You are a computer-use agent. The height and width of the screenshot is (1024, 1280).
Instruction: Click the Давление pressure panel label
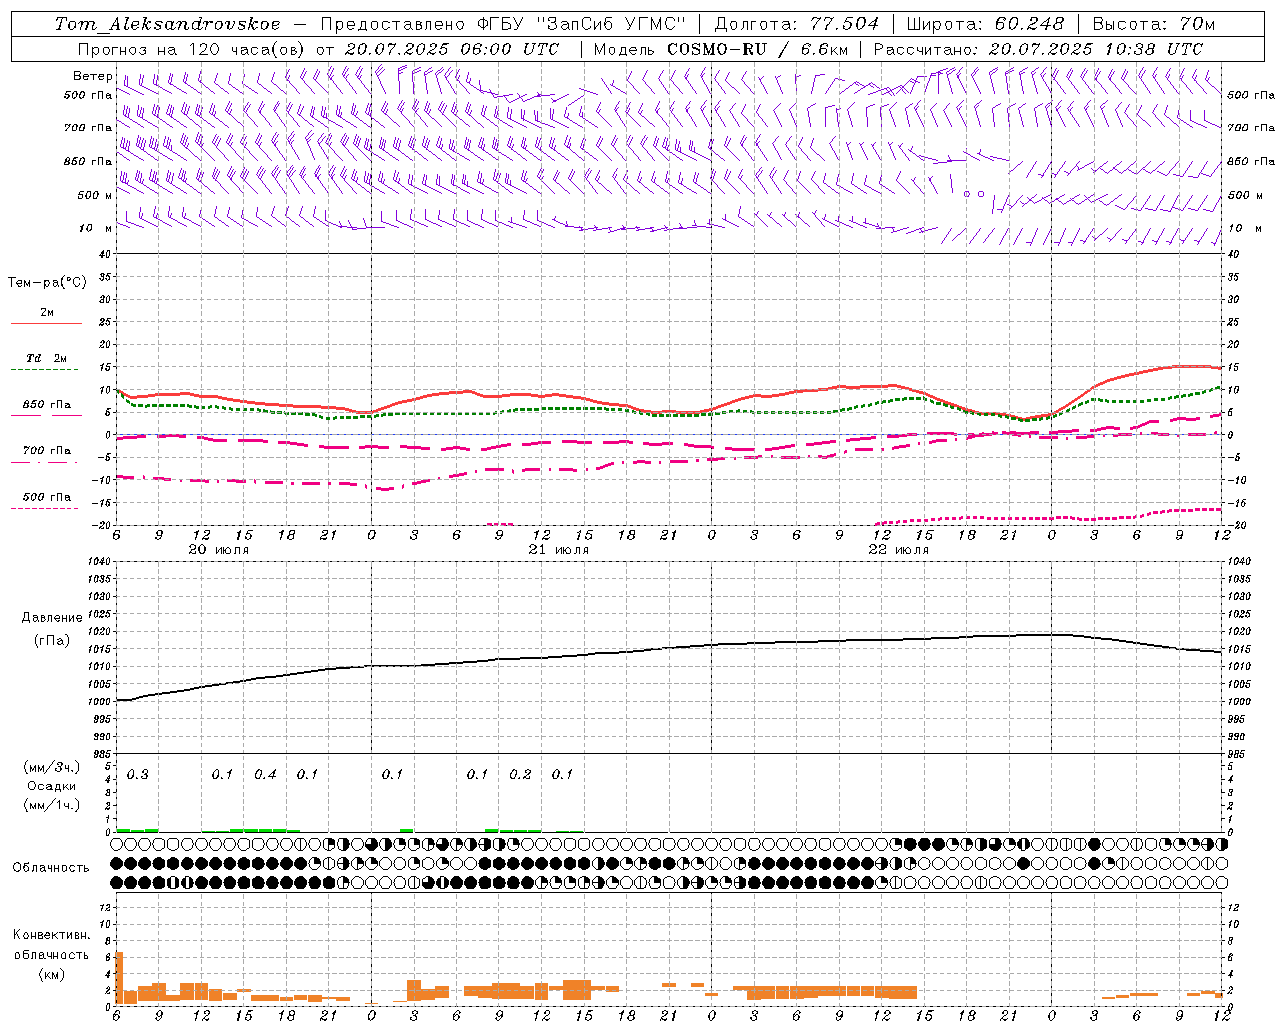(x=52, y=618)
